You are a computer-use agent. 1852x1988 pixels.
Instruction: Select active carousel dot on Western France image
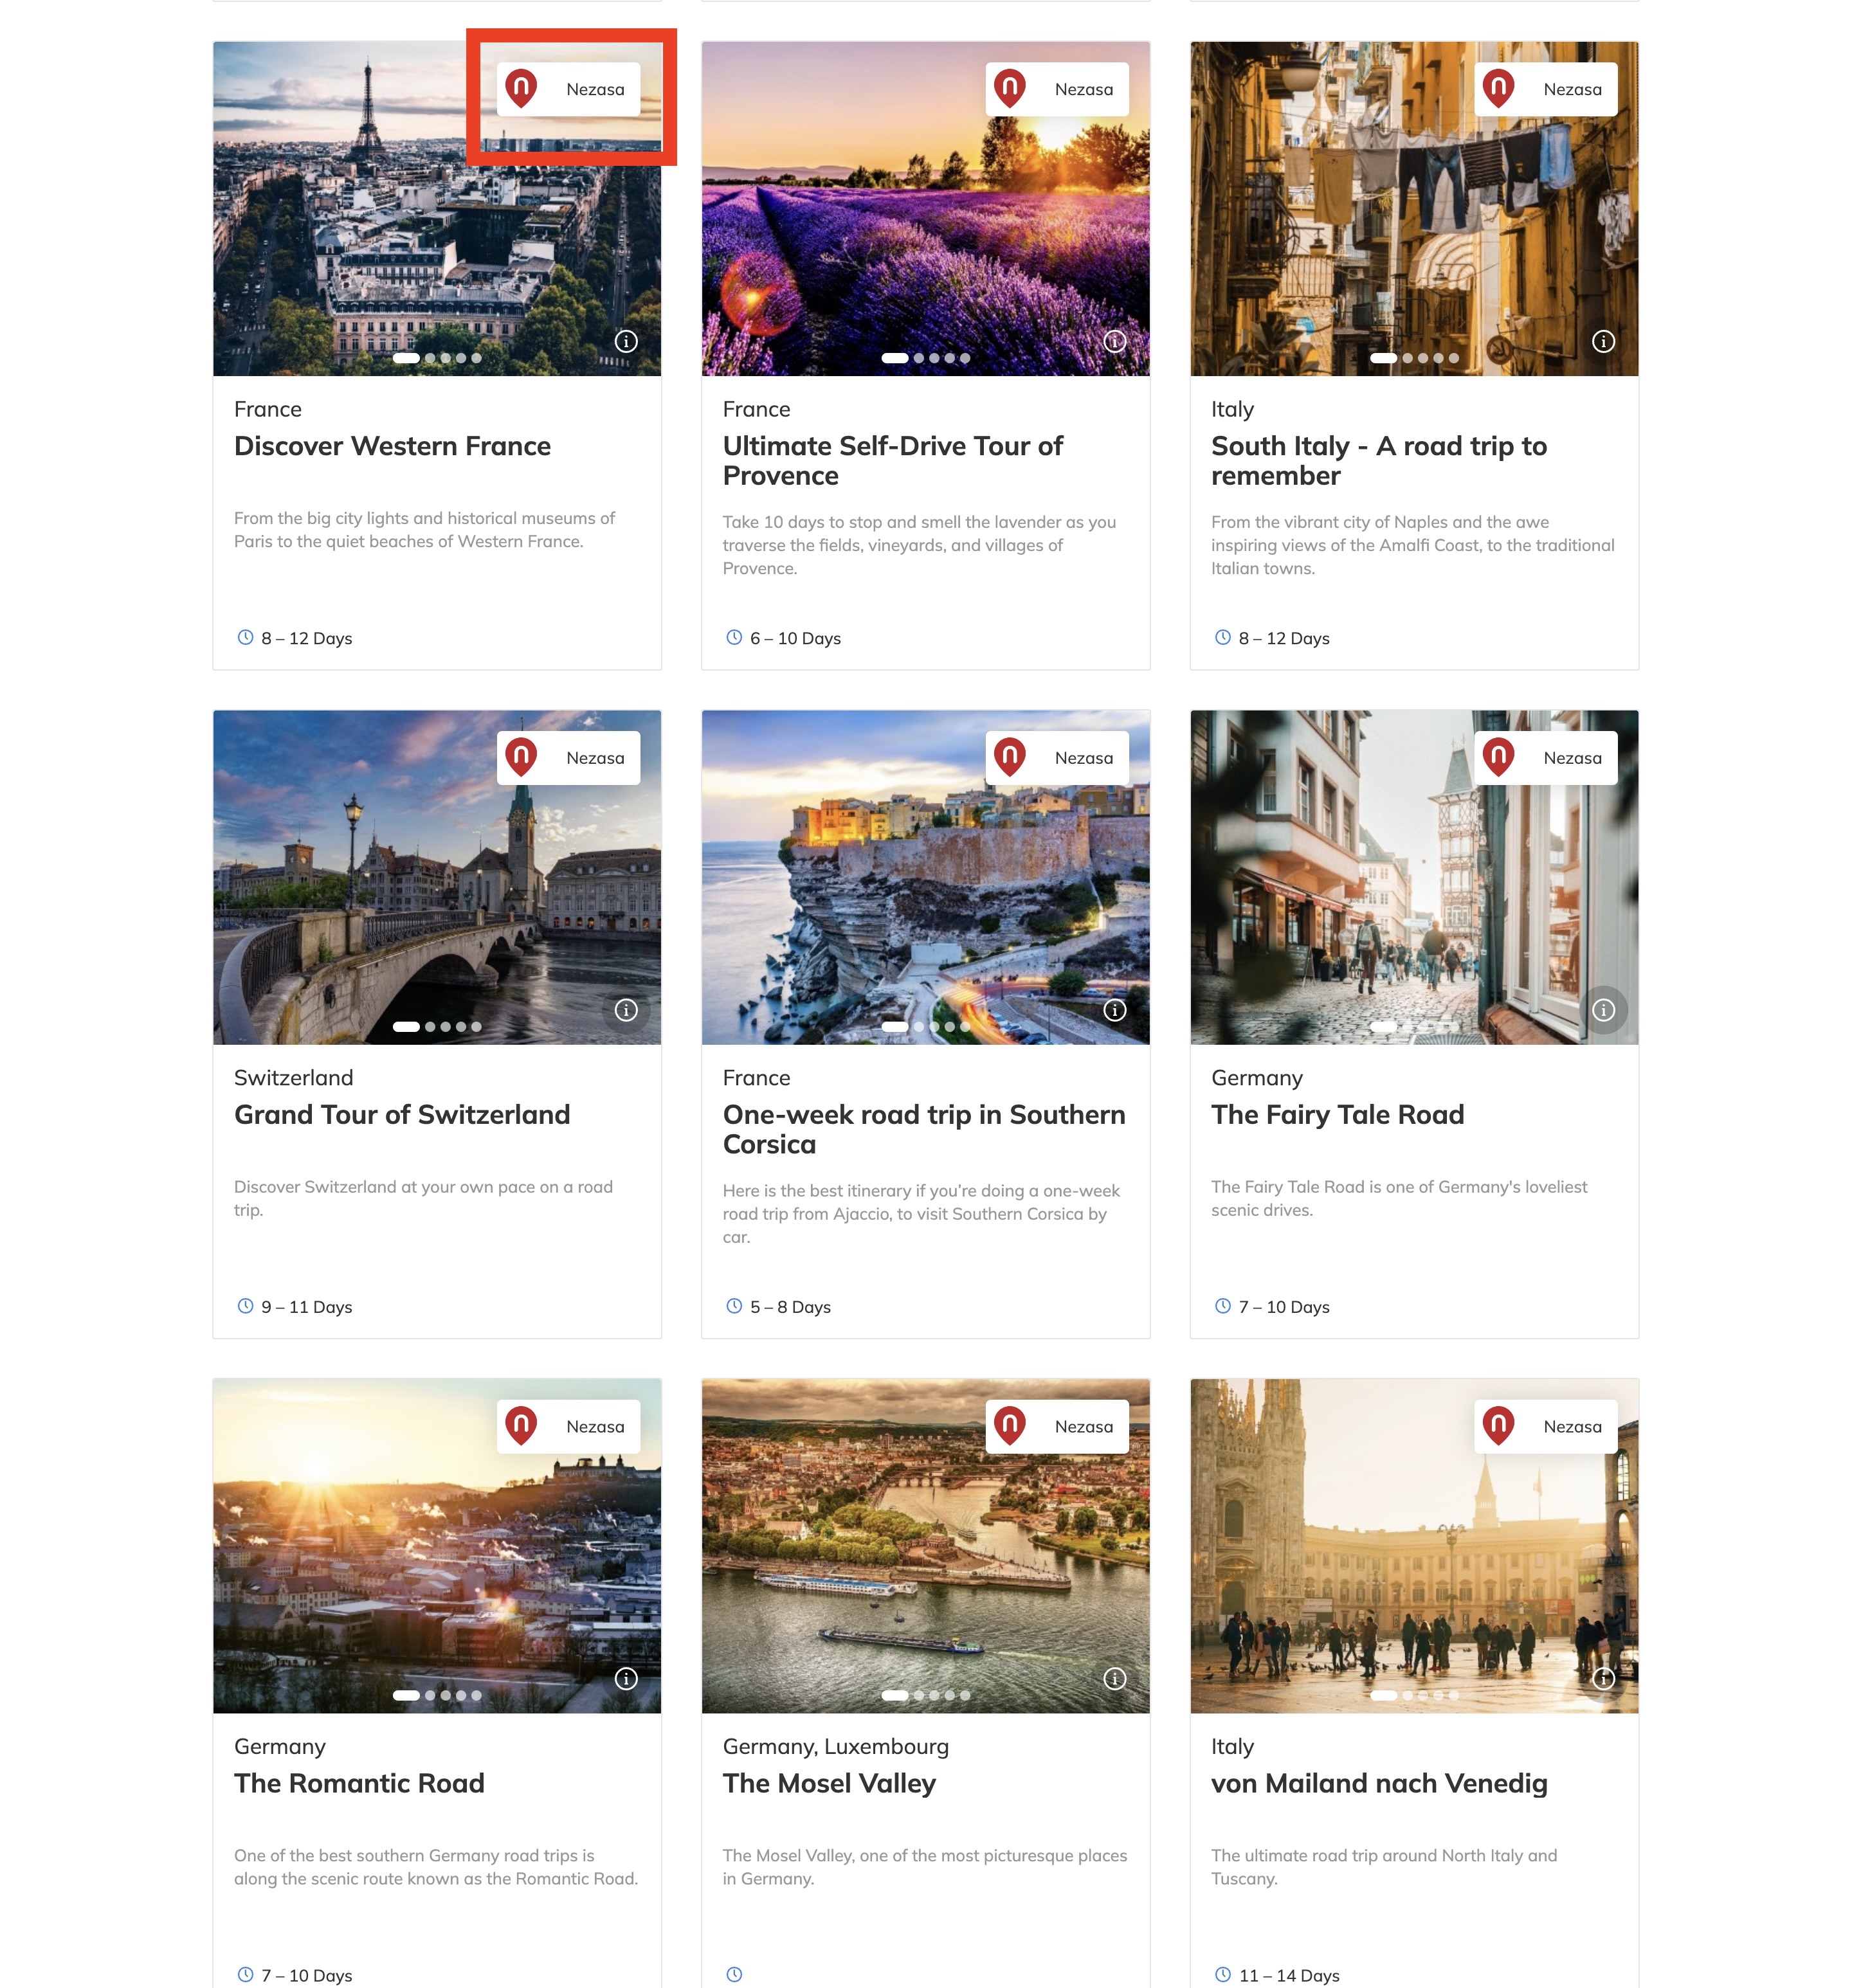tap(406, 358)
